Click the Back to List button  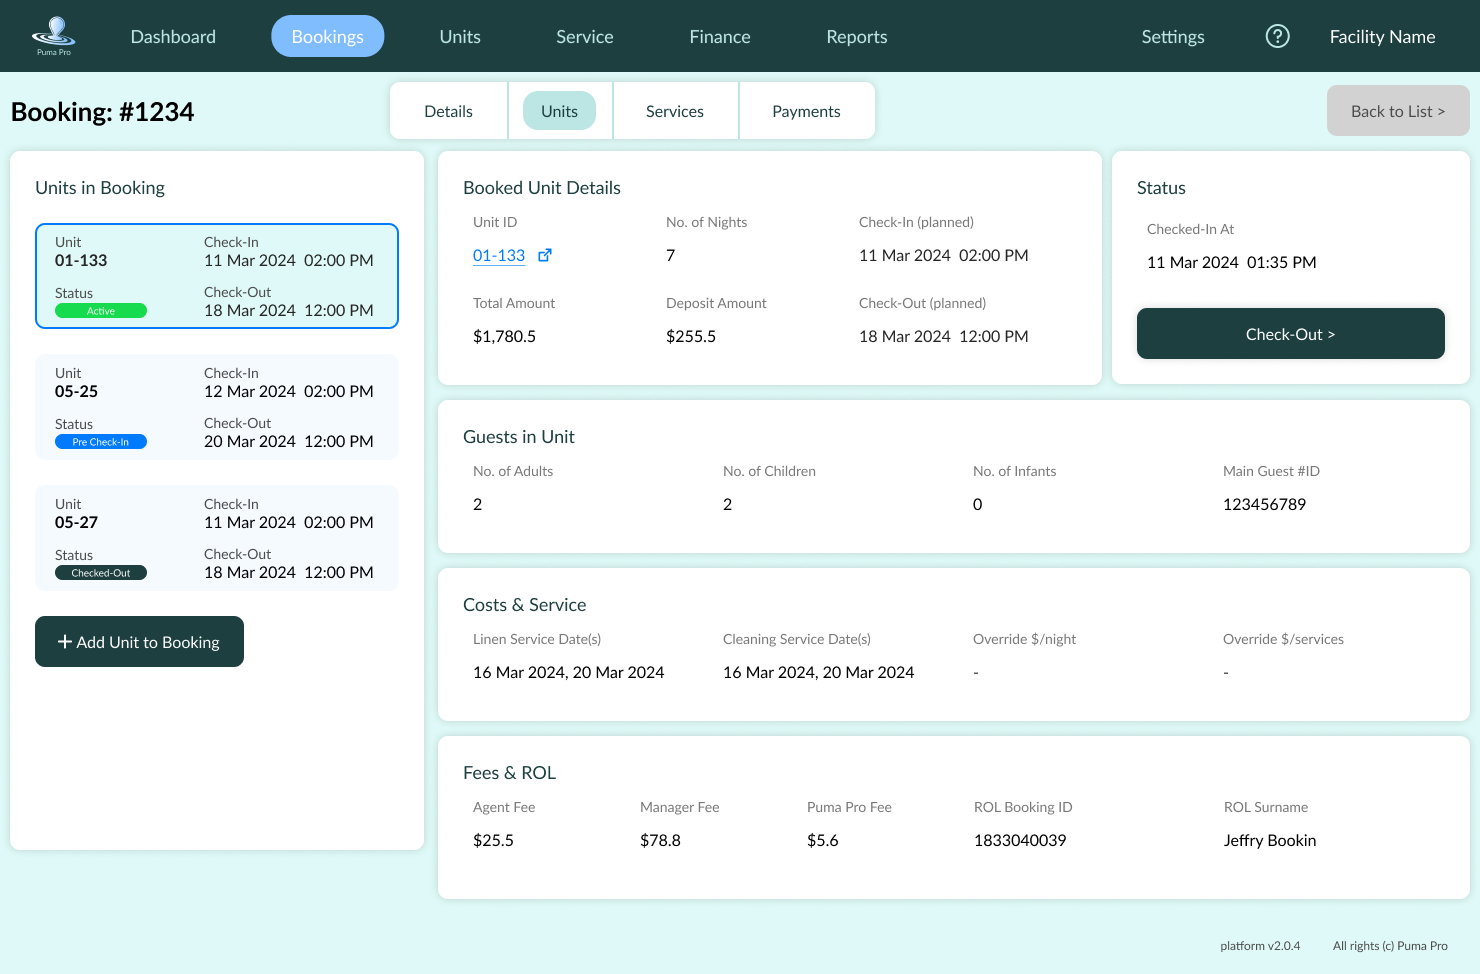click(x=1398, y=111)
